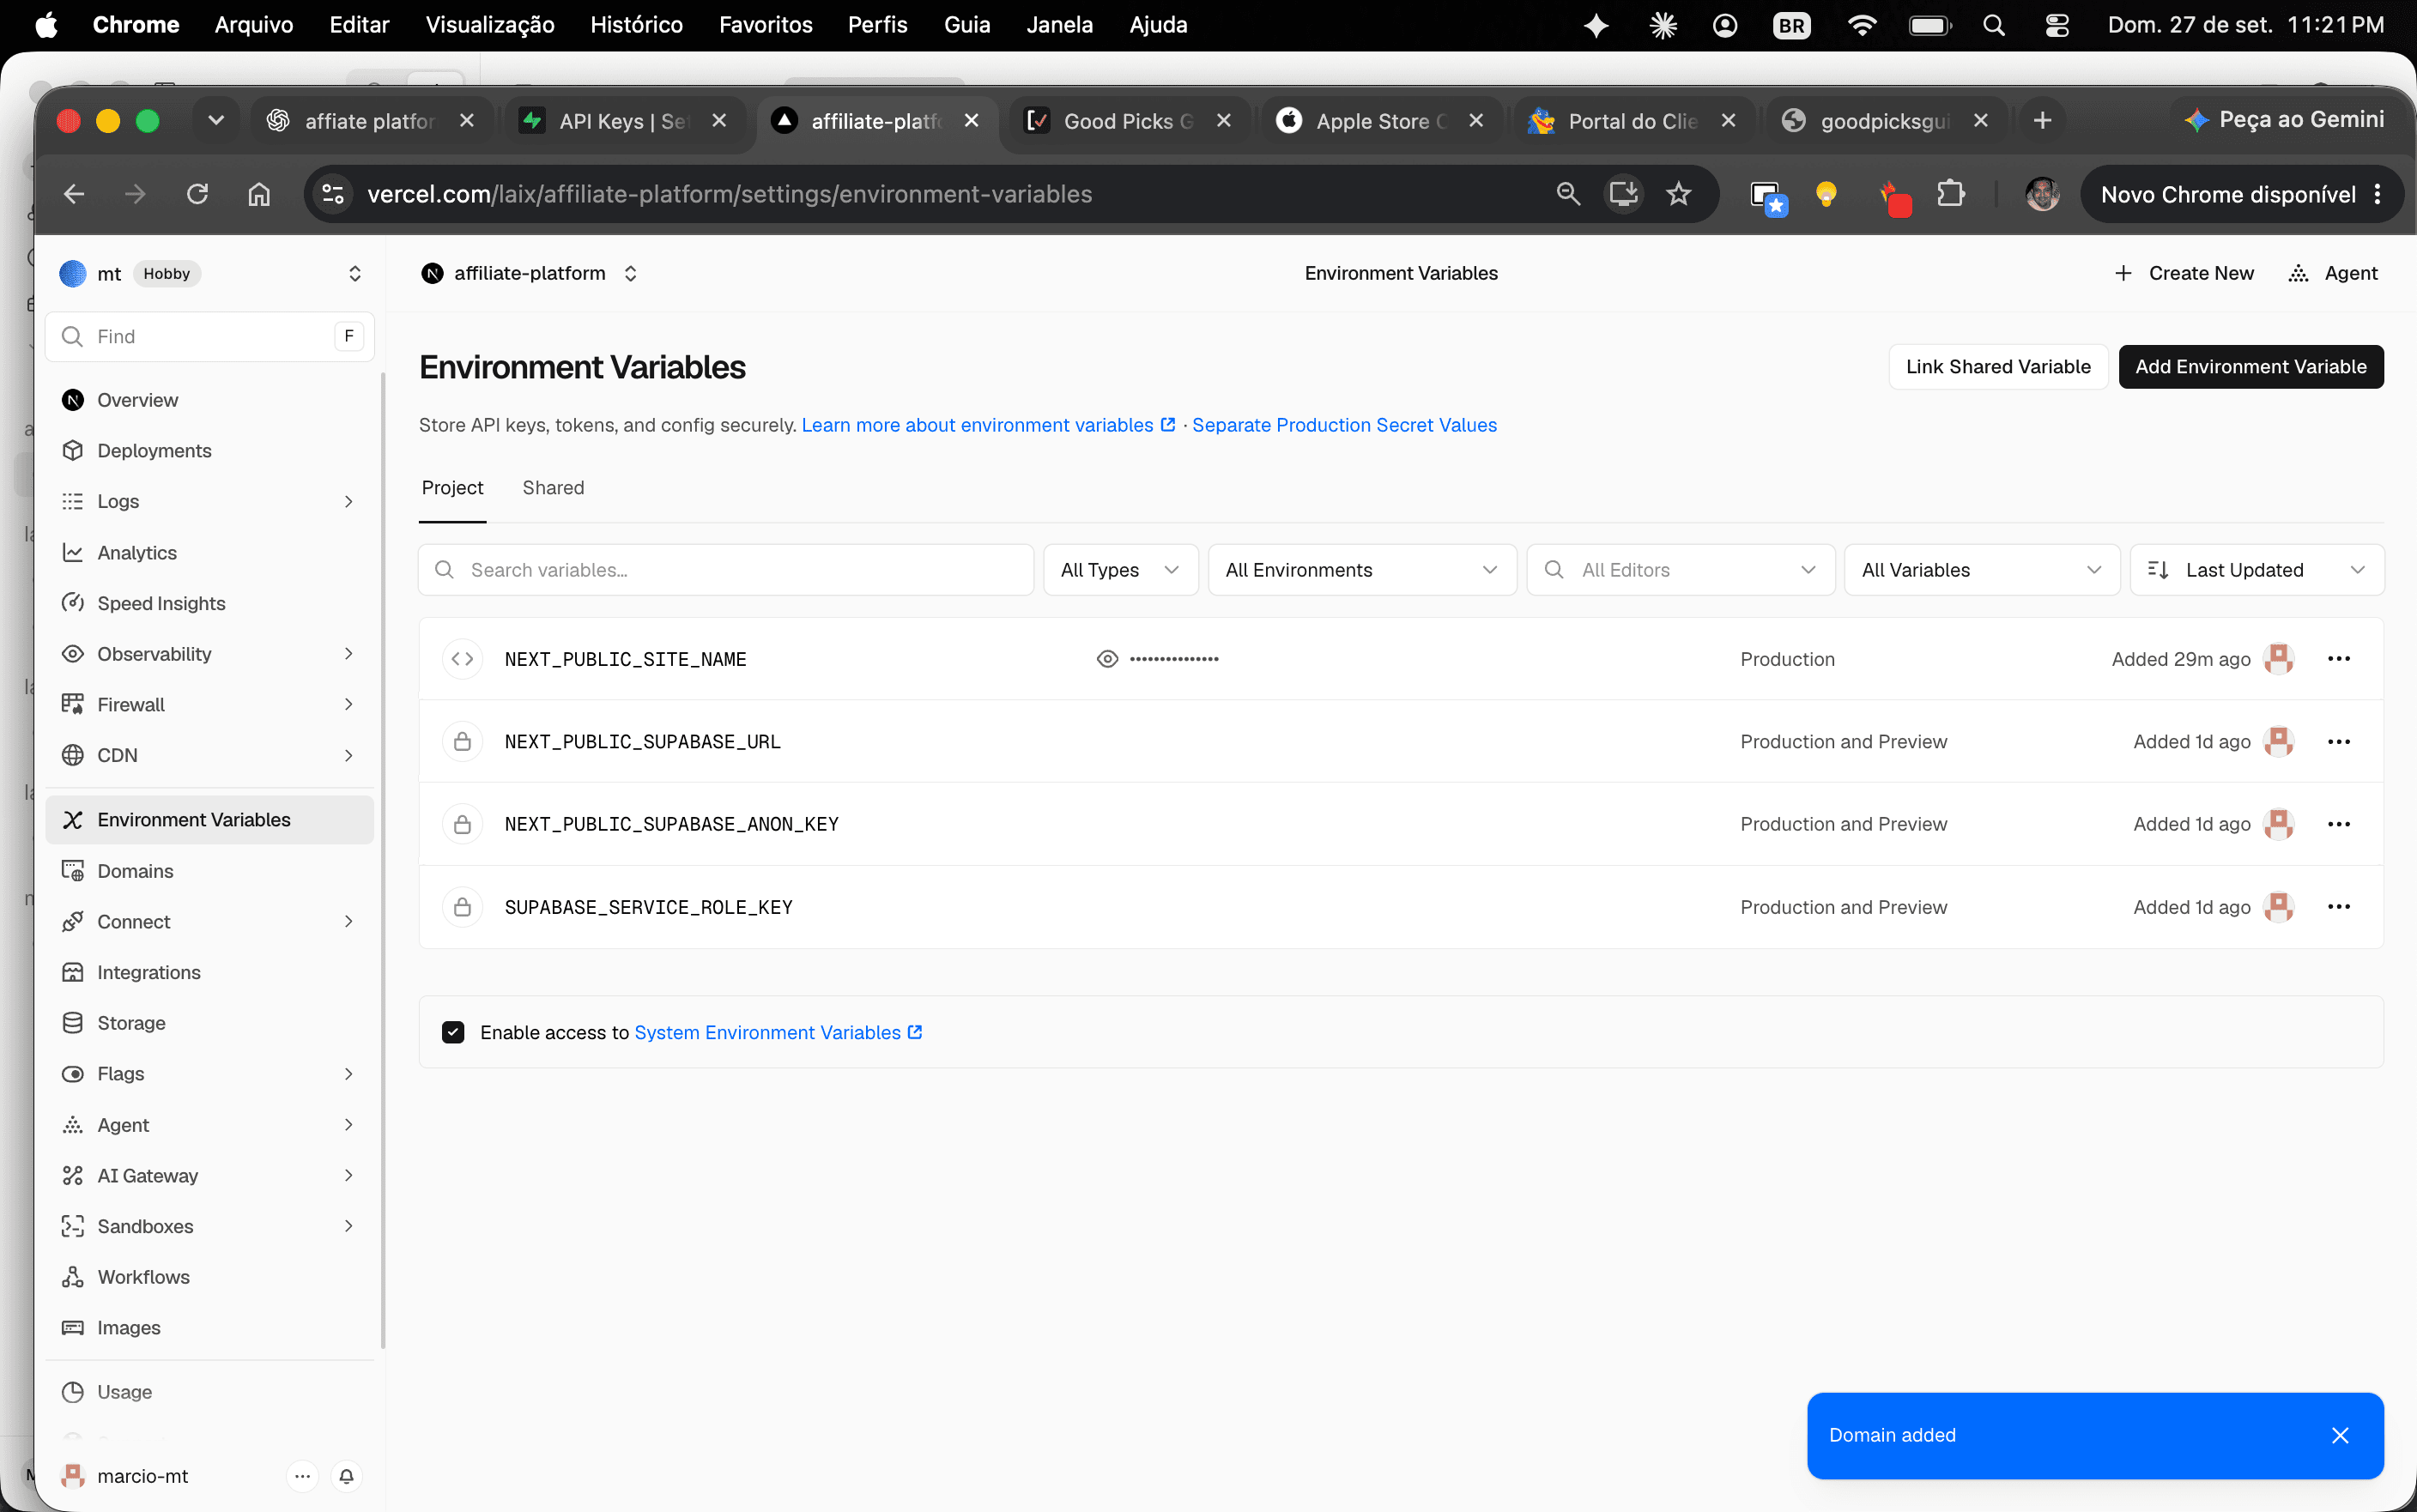Expand the Firewall sidebar section
The width and height of the screenshot is (2417, 1512).
(x=348, y=705)
